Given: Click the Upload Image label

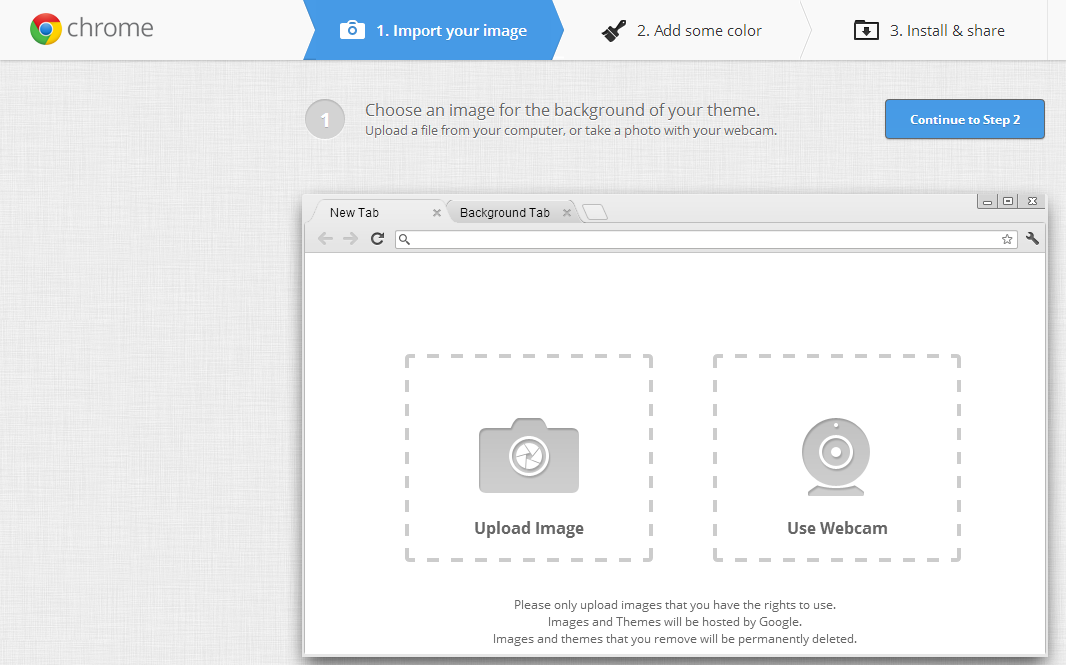Looking at the screenshot, I should pyautogui.click(x=529, y=528).
